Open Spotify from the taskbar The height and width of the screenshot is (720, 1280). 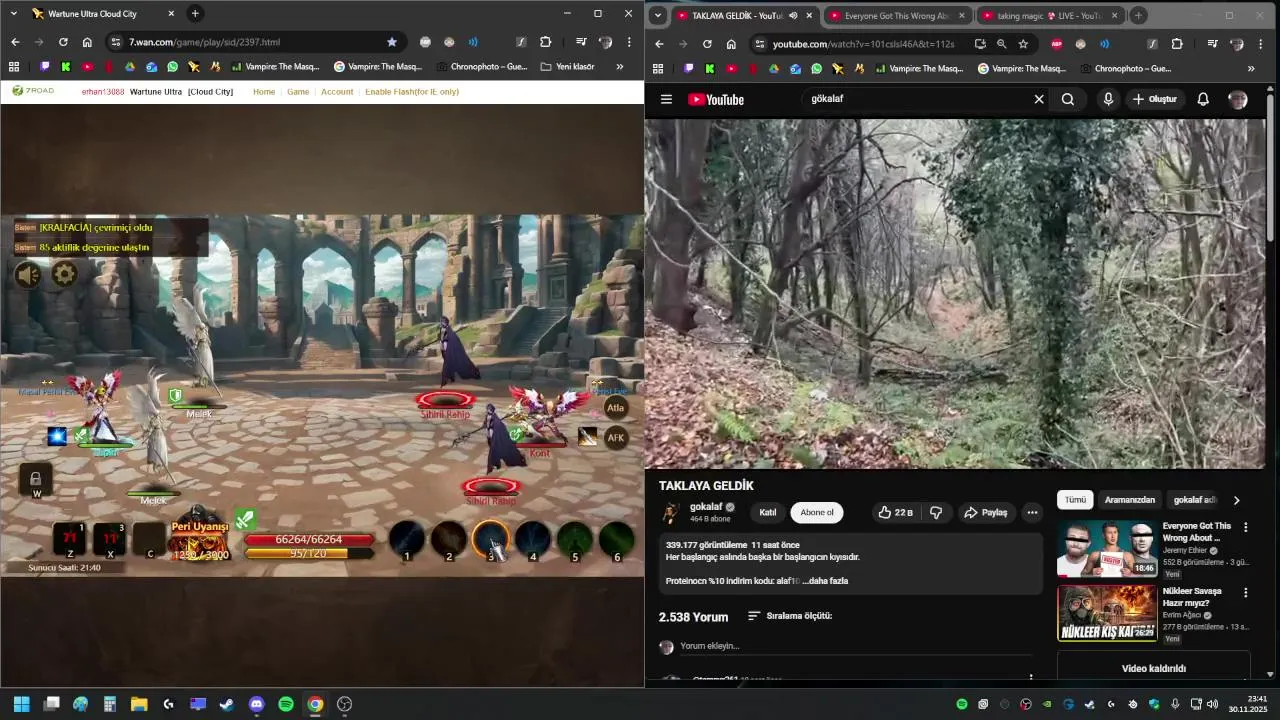(286, 704)
